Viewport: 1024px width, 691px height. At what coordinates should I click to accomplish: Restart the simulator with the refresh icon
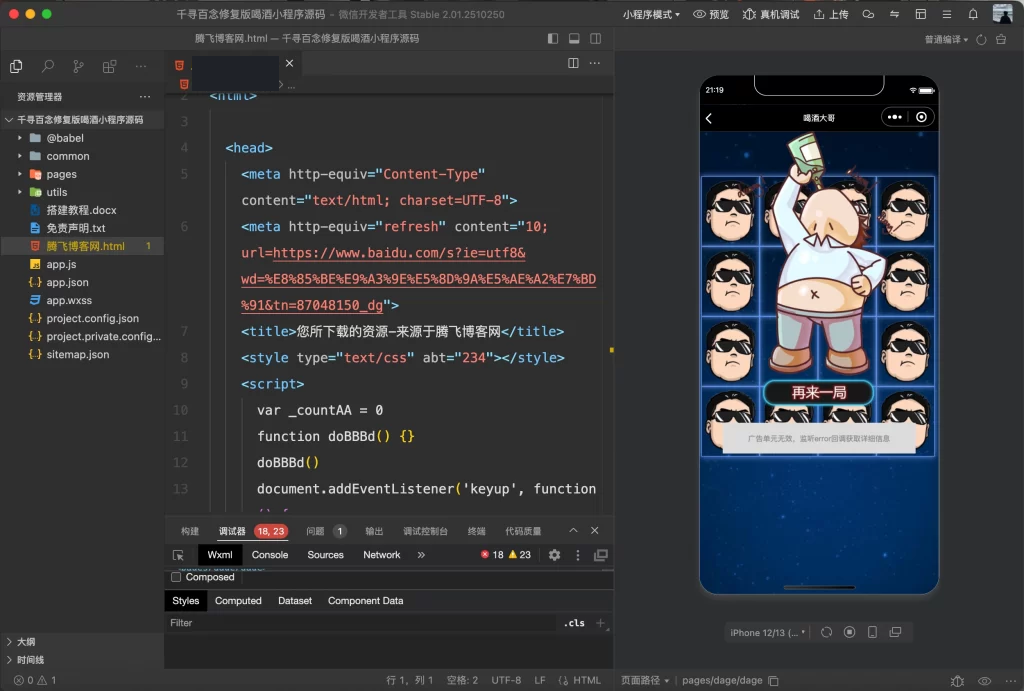pyautogui.click(x=827, y=632)
